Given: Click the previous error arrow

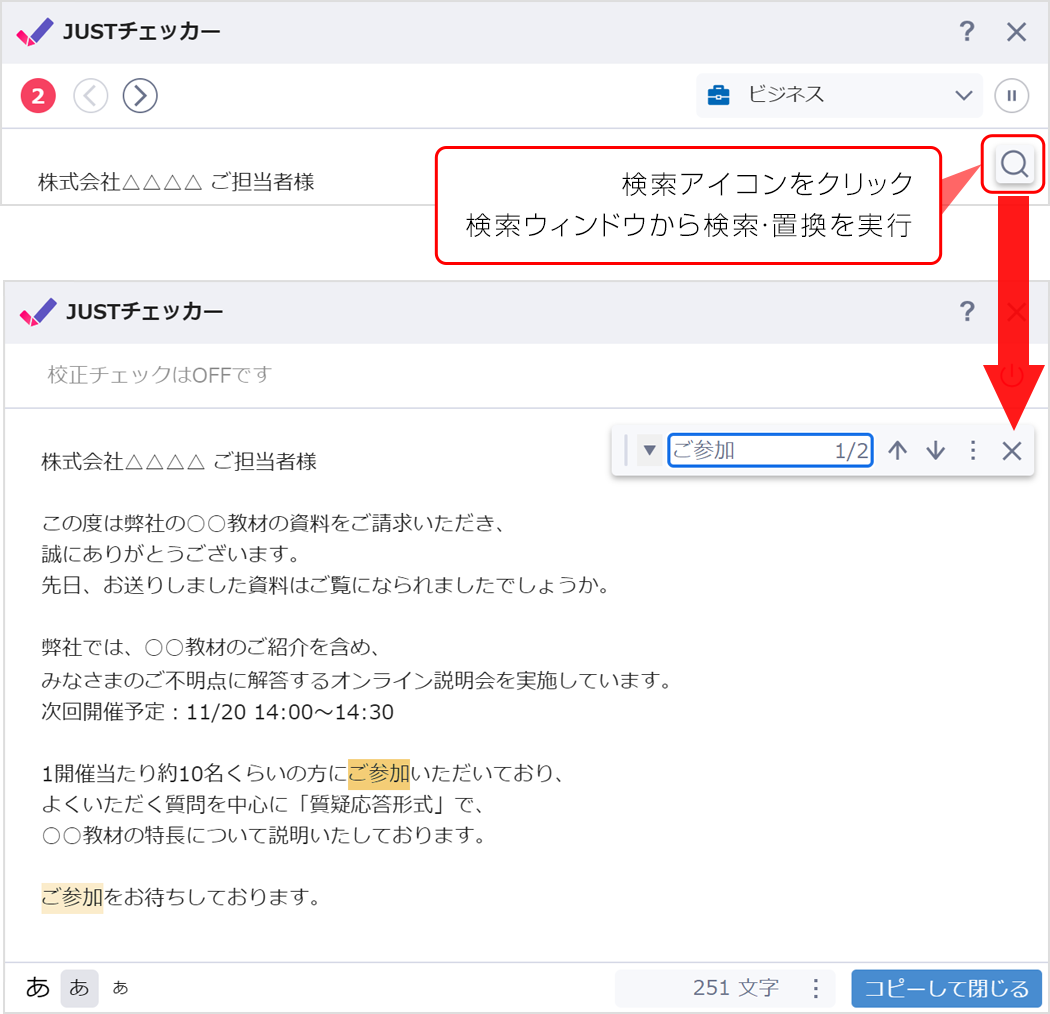Looking at the screenshot, I should (x=90, y=95).
